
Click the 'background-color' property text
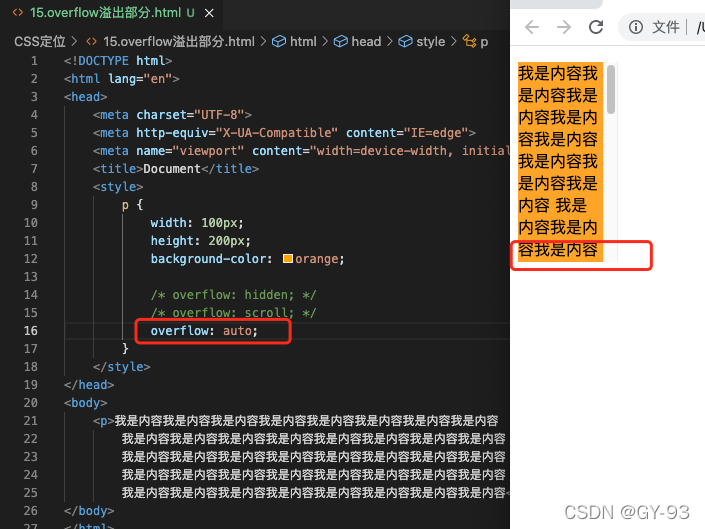tap(208, 259)
